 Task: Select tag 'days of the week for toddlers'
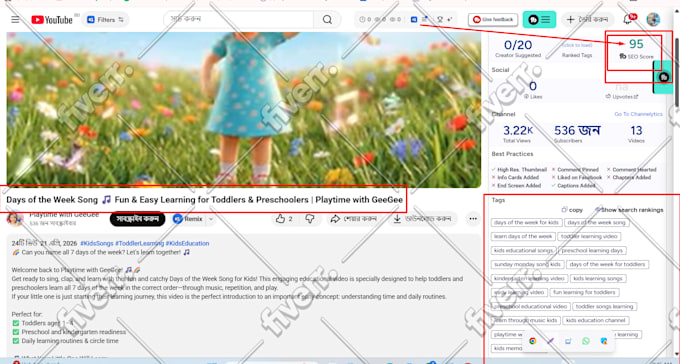(608, 264)
